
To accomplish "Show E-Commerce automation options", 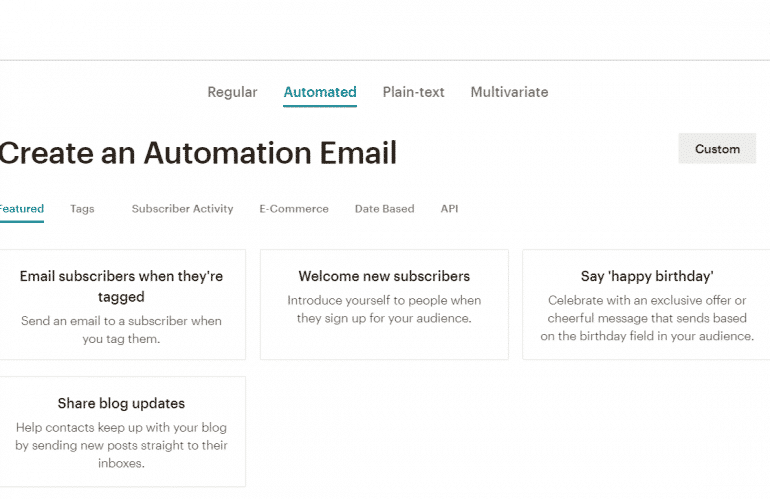I will (x=294, y=209).
